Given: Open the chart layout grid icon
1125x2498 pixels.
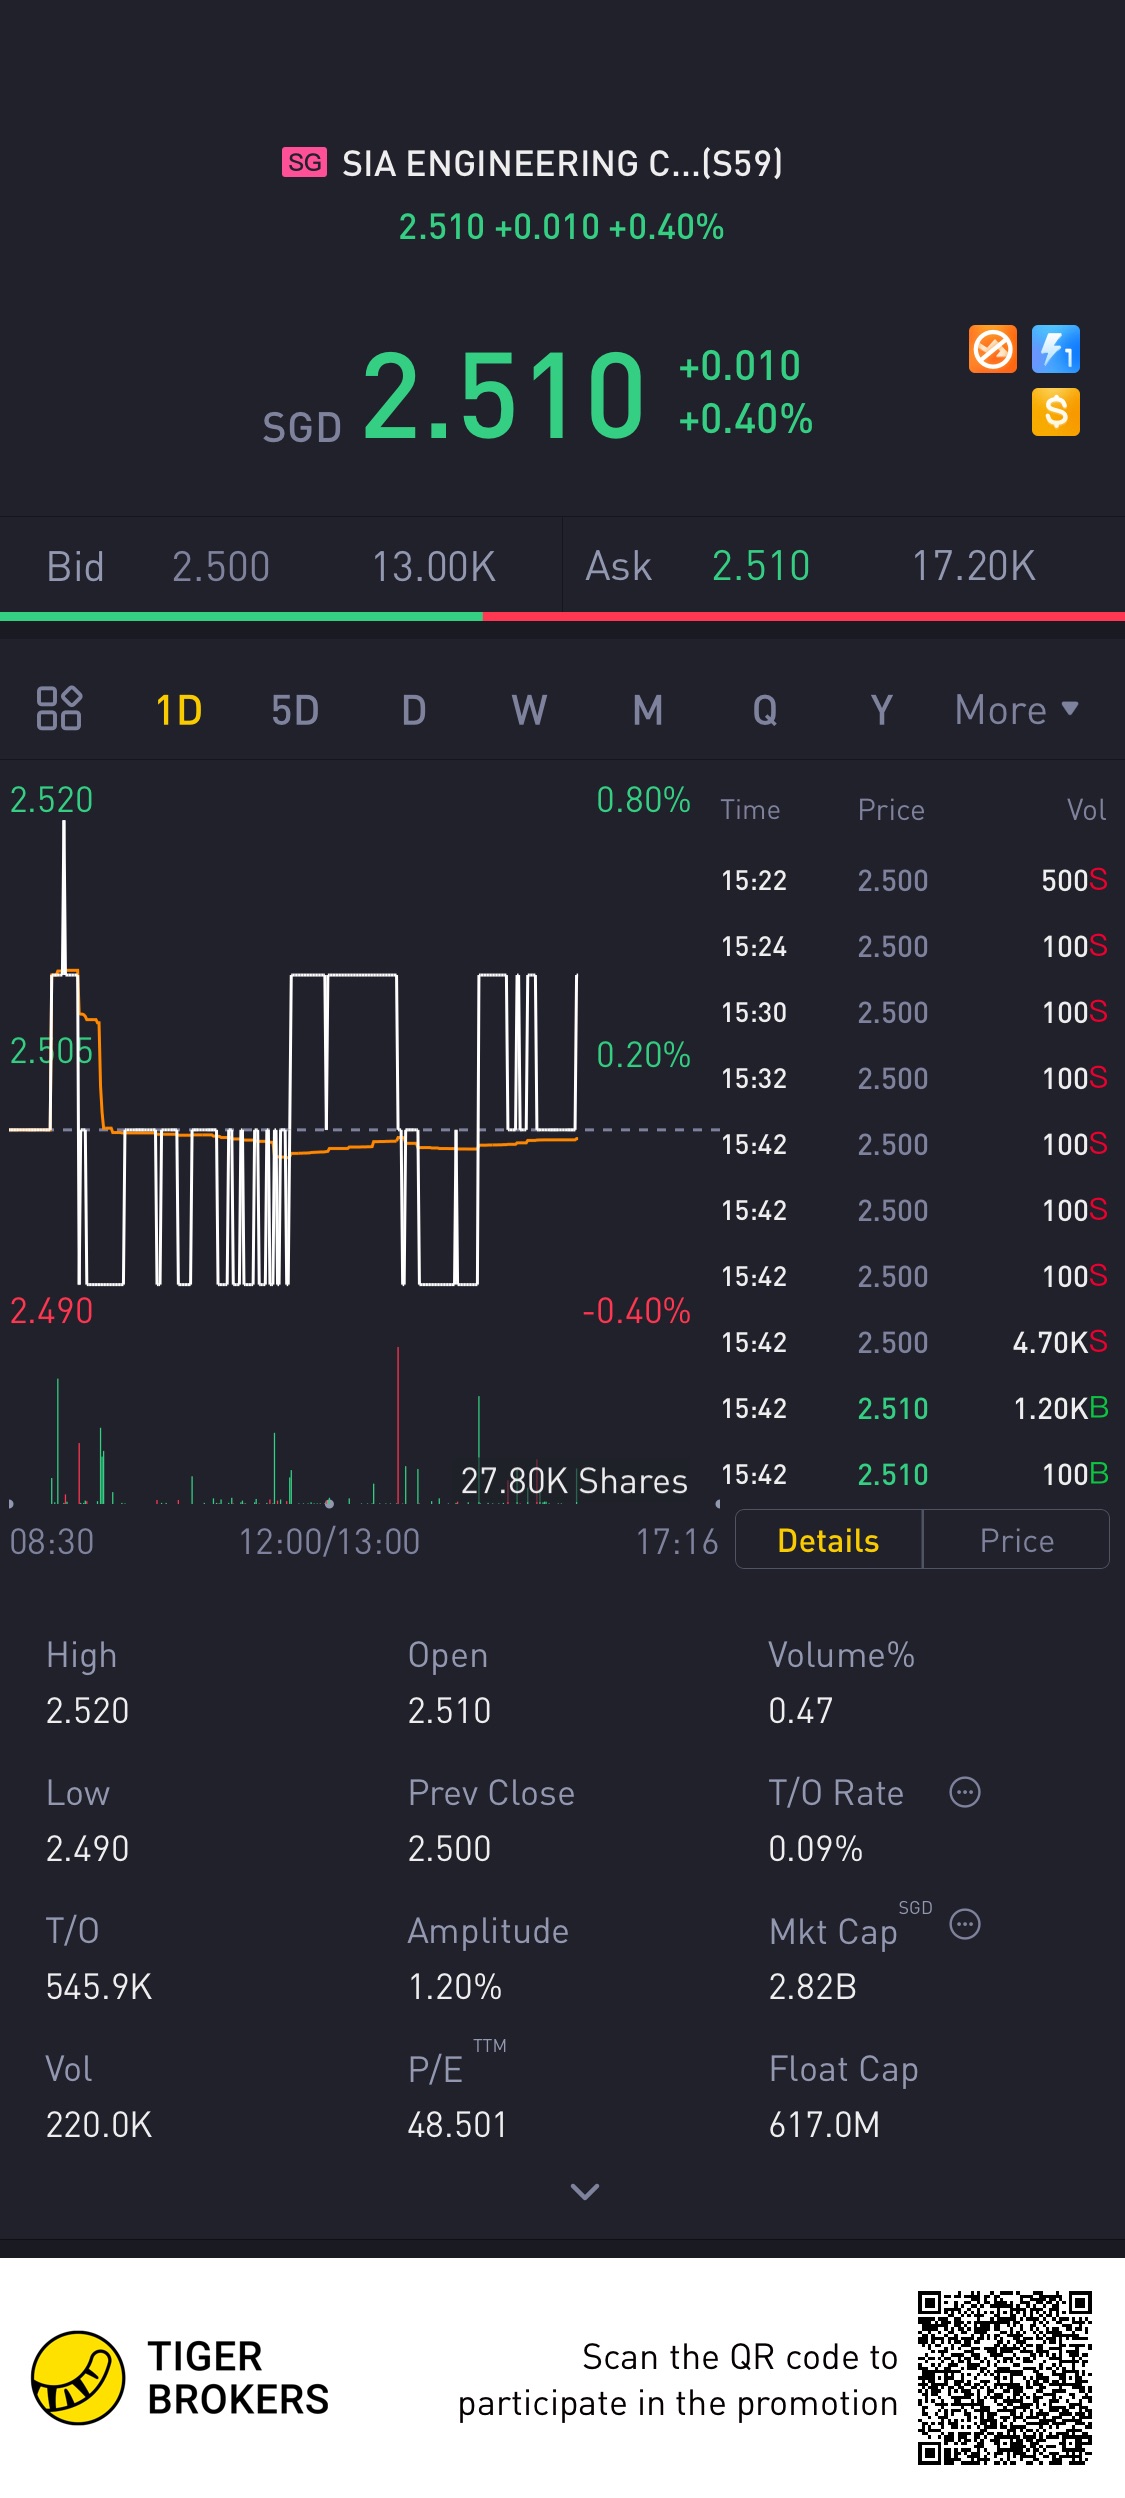Looking at the screenshot, I should [x=59, y=709].
